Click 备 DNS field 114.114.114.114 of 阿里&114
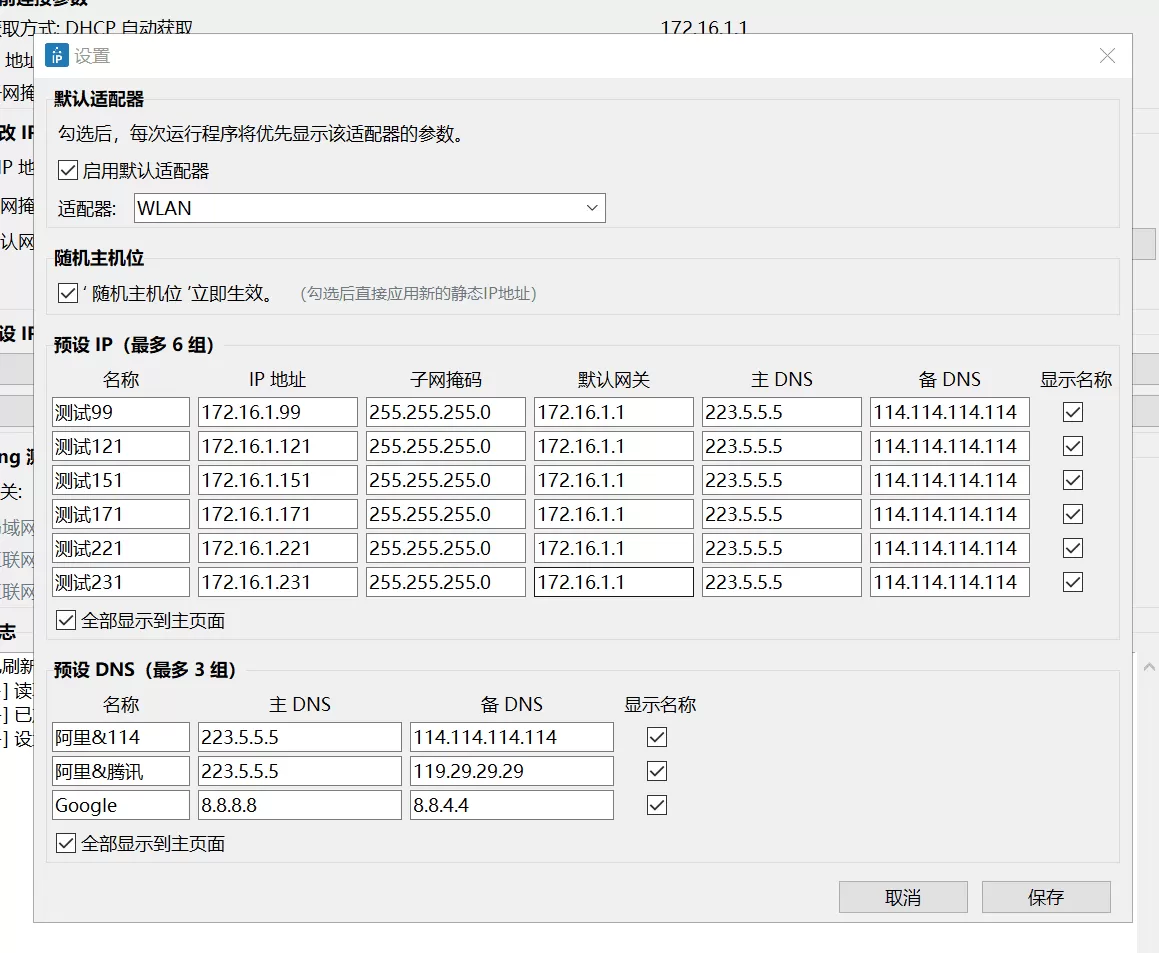This screenshot has width=1159, height=953. (511, 737)
